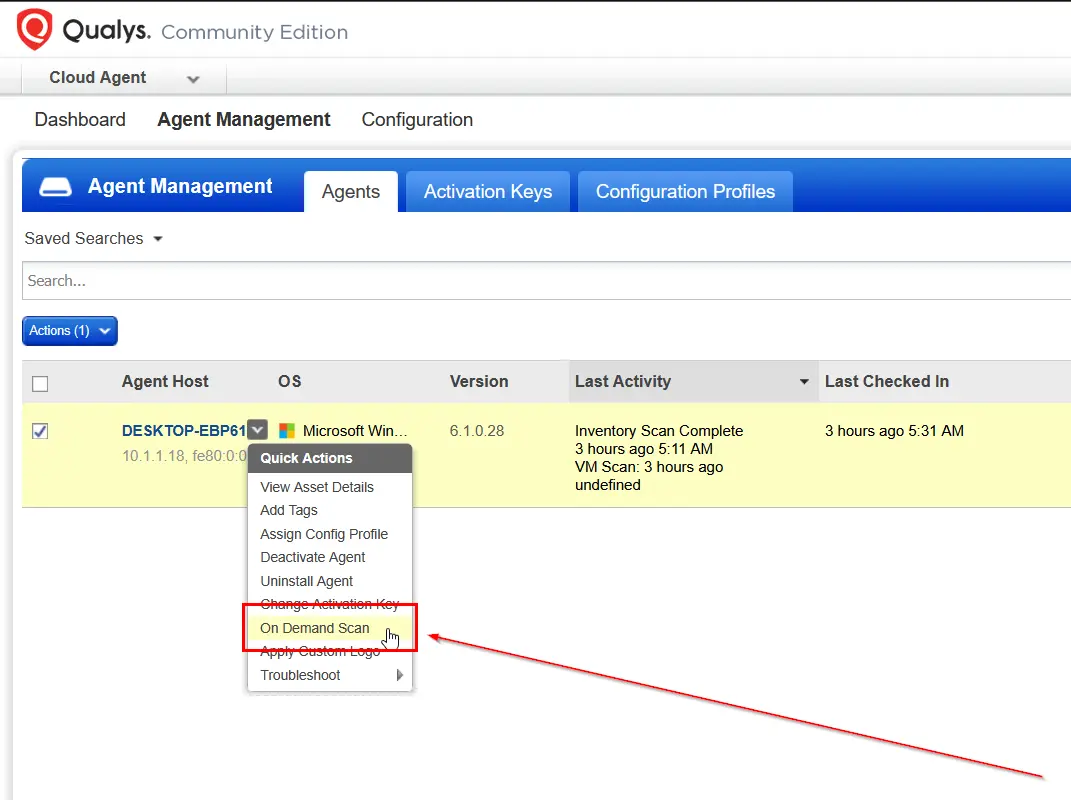Switch to the Activation Keys tab
The width and height of the screenshot is (1071, 800).
click(x=488, y=192)
